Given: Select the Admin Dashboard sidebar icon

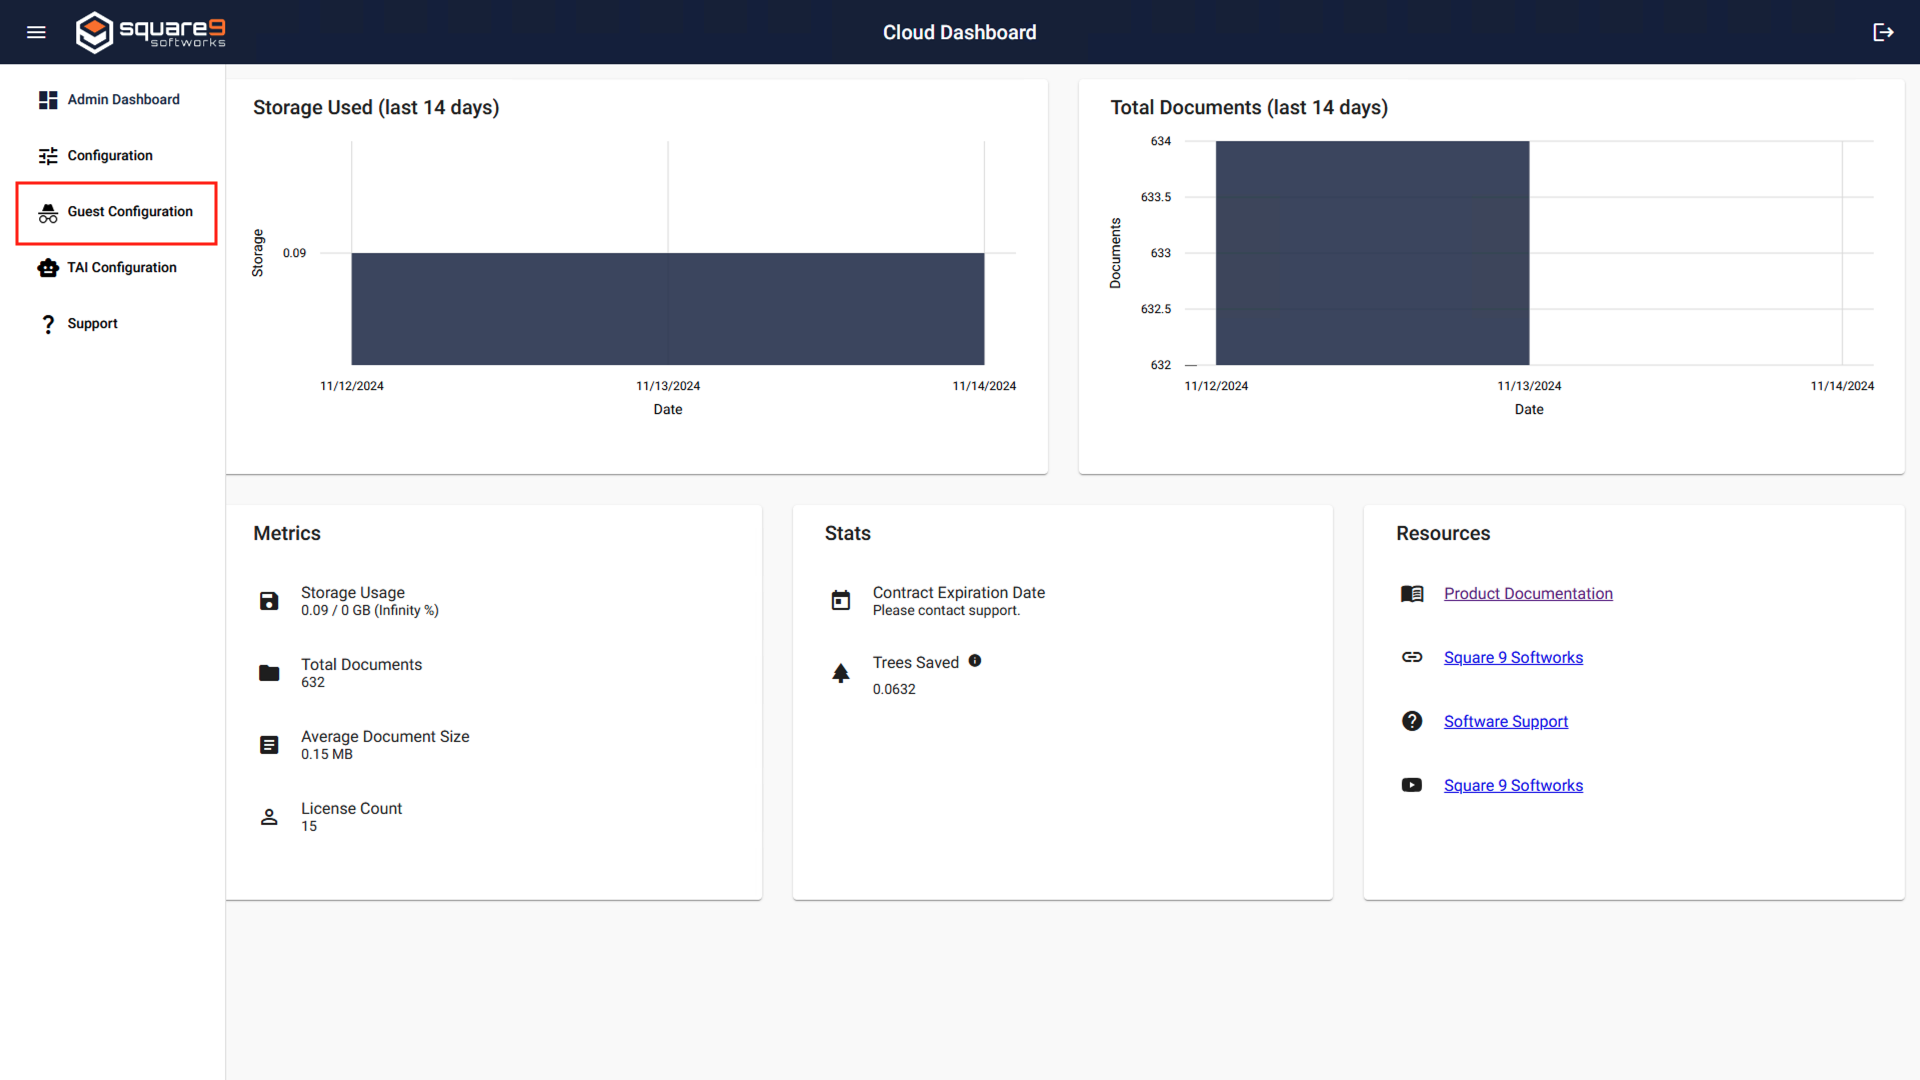Looking at the screenshot, I should (47, 99).
